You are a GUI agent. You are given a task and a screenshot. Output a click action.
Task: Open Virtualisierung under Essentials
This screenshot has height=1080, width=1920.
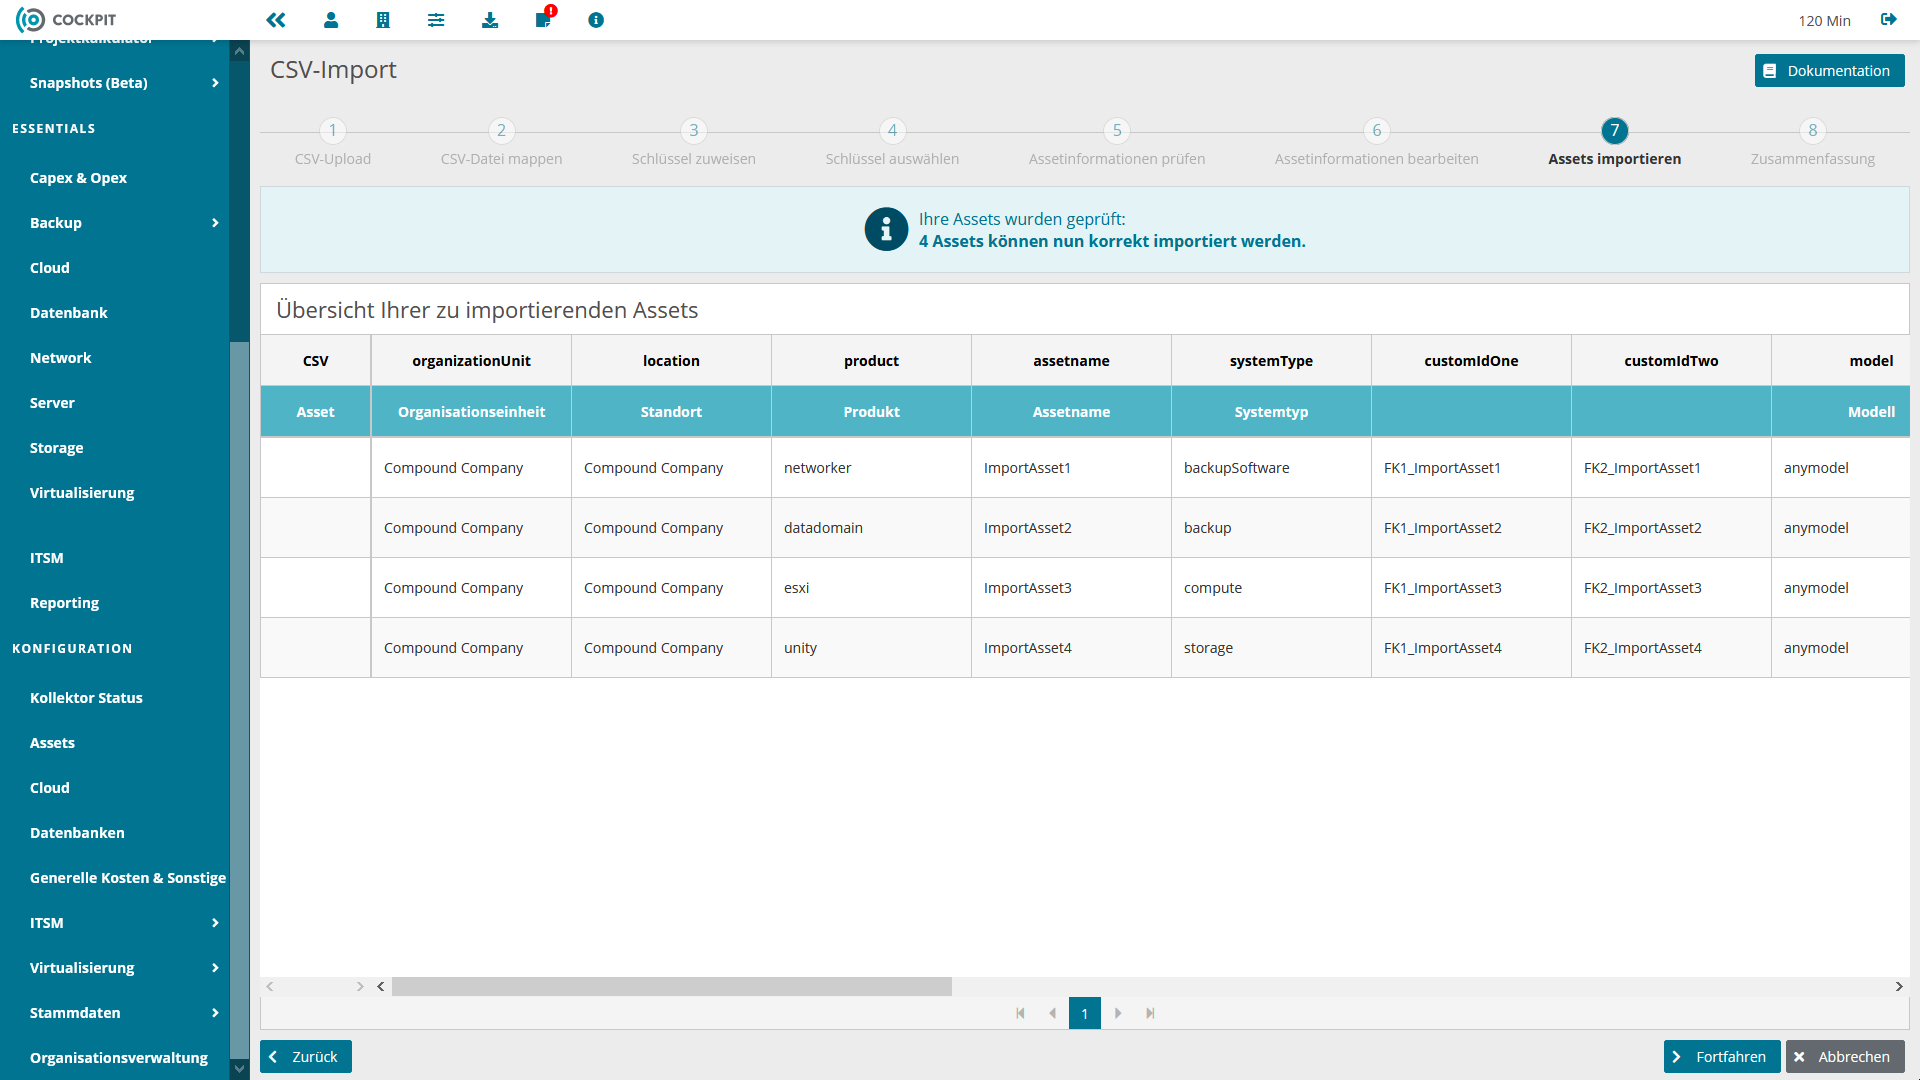(82, 493)
